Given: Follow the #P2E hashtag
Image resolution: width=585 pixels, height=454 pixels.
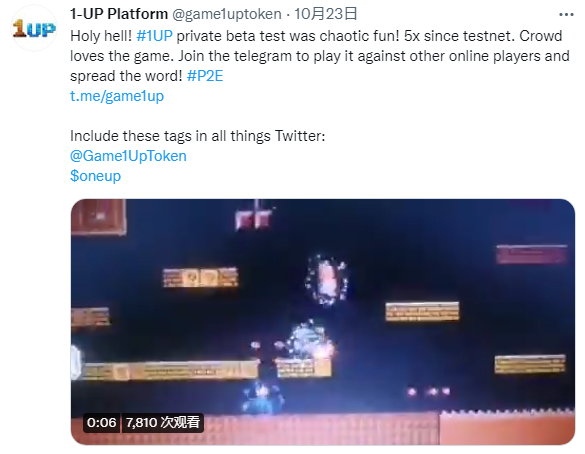Looking at the screenshot, I should pos(205,76).
